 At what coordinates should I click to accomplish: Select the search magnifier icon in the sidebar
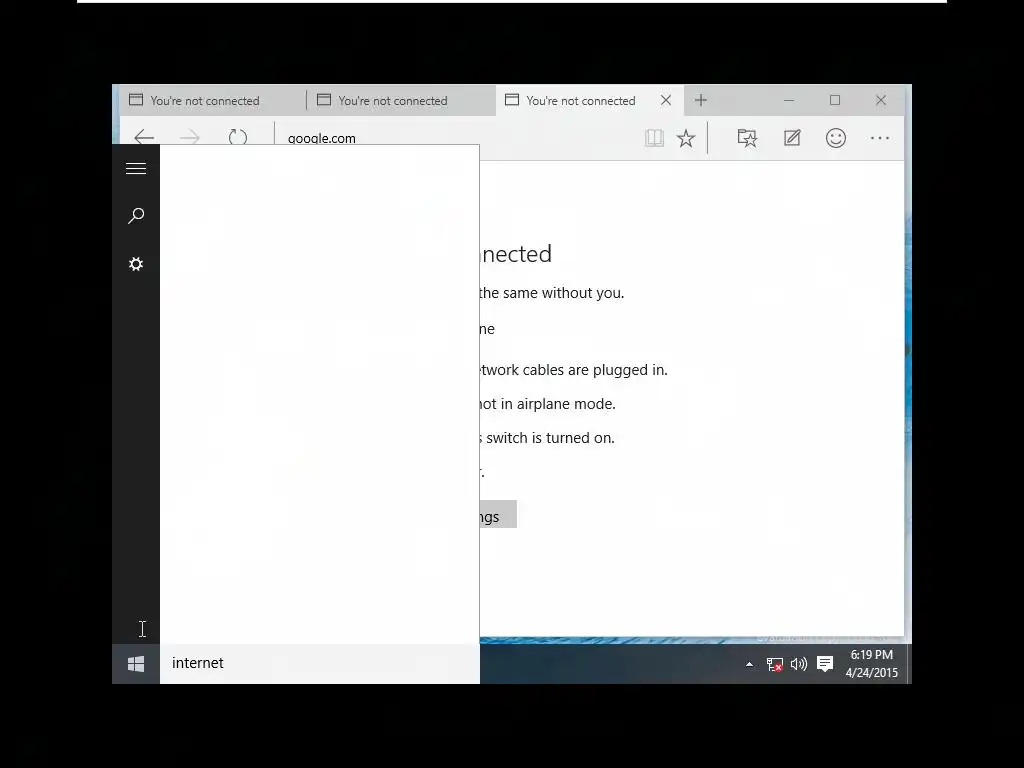136,216
